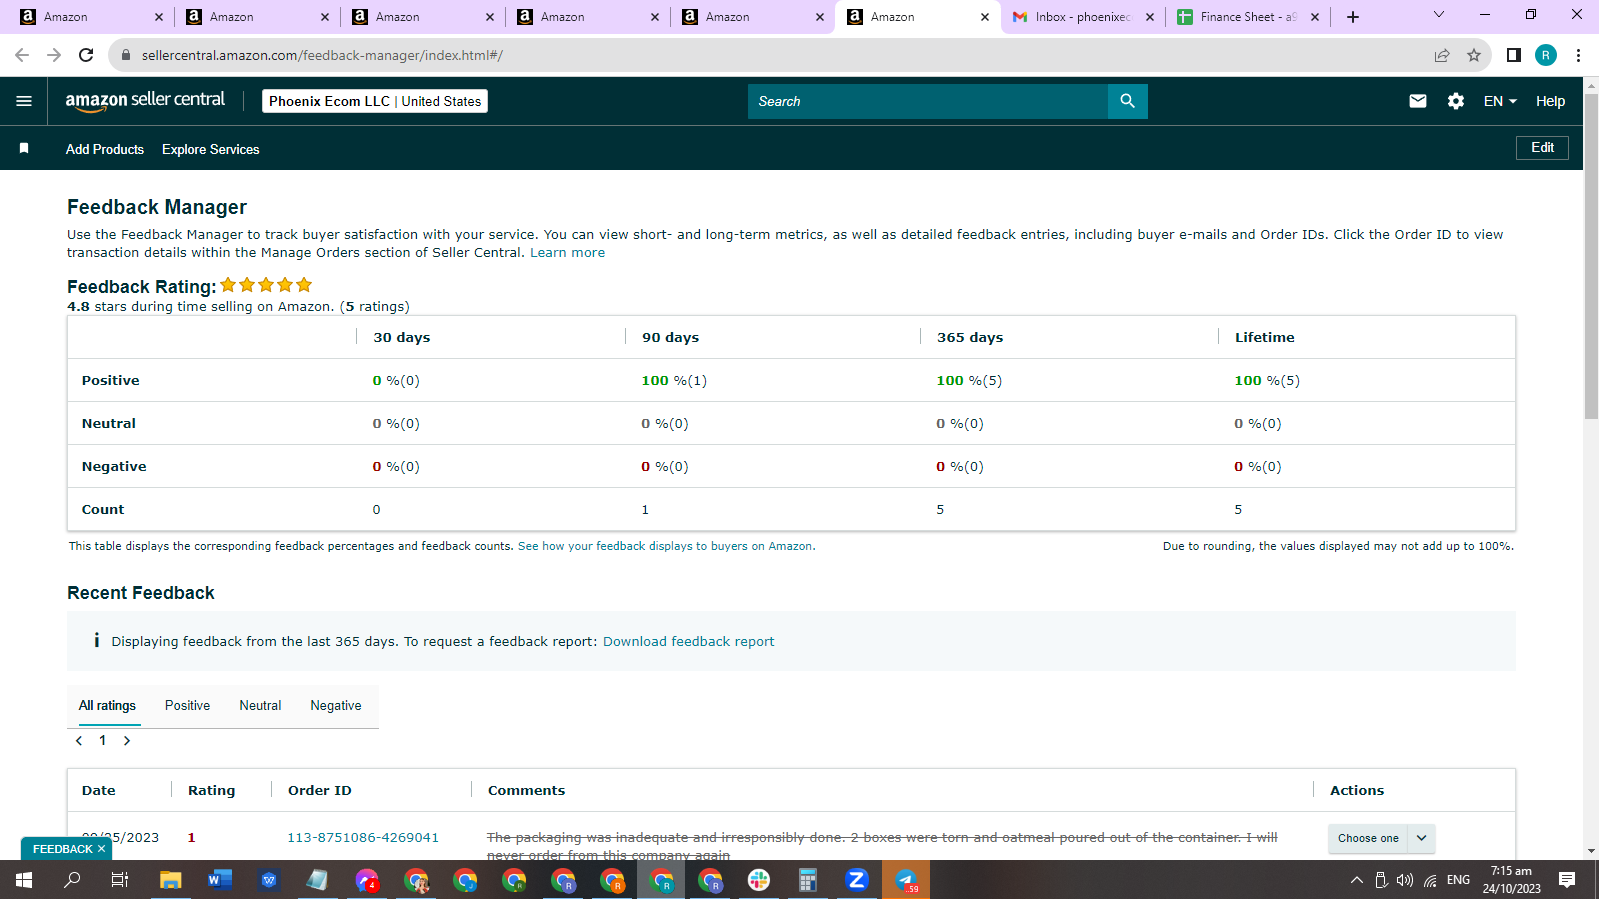Screen dimensions: 1599x899
Task: Open the Chrome three-dot menu
Action: (1578, 55)
